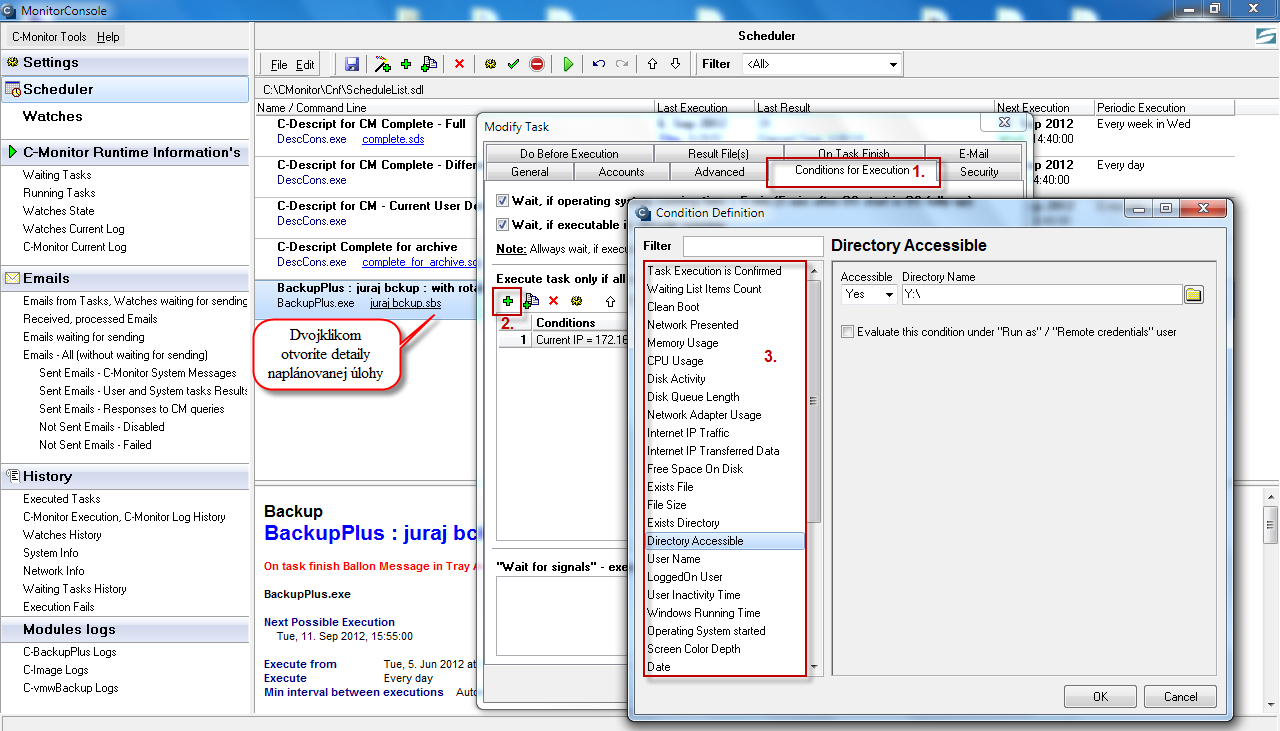Click the move up arrow in Scheduler toolbar
The width and height of the screenshot is (1280, 731).
click(652, 64)
